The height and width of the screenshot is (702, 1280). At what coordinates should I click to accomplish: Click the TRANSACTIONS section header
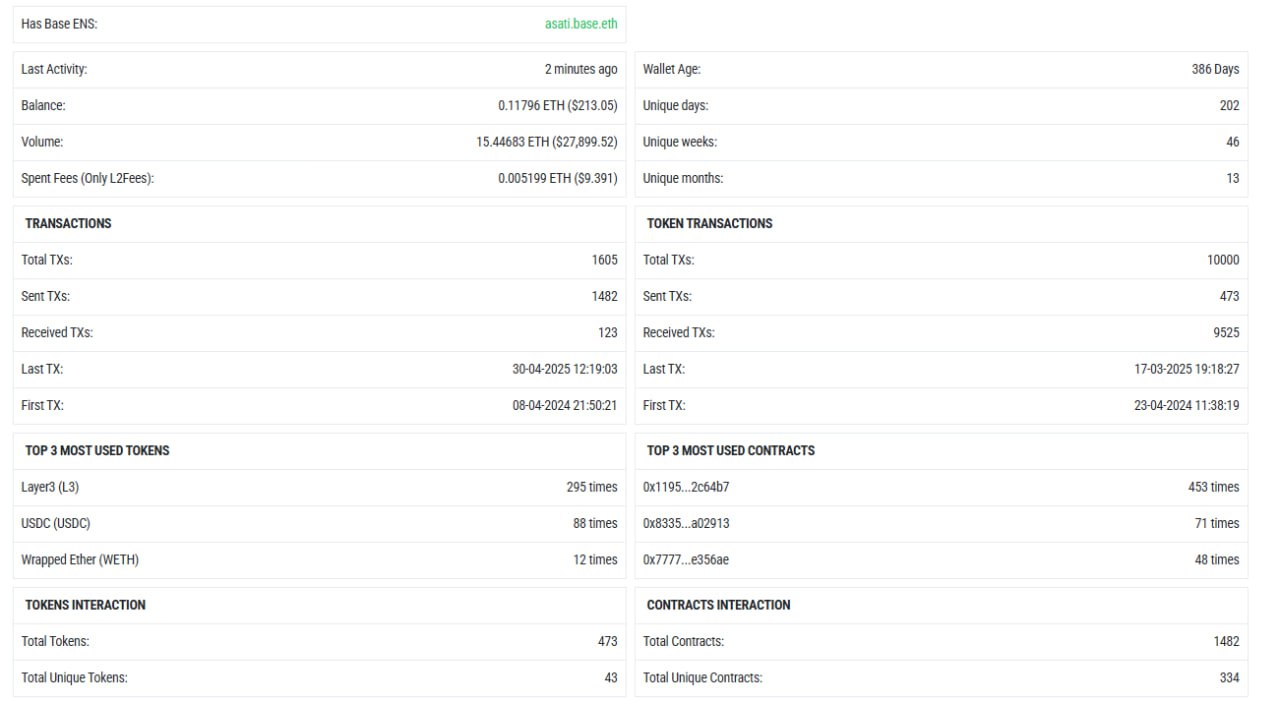point(68,224)
